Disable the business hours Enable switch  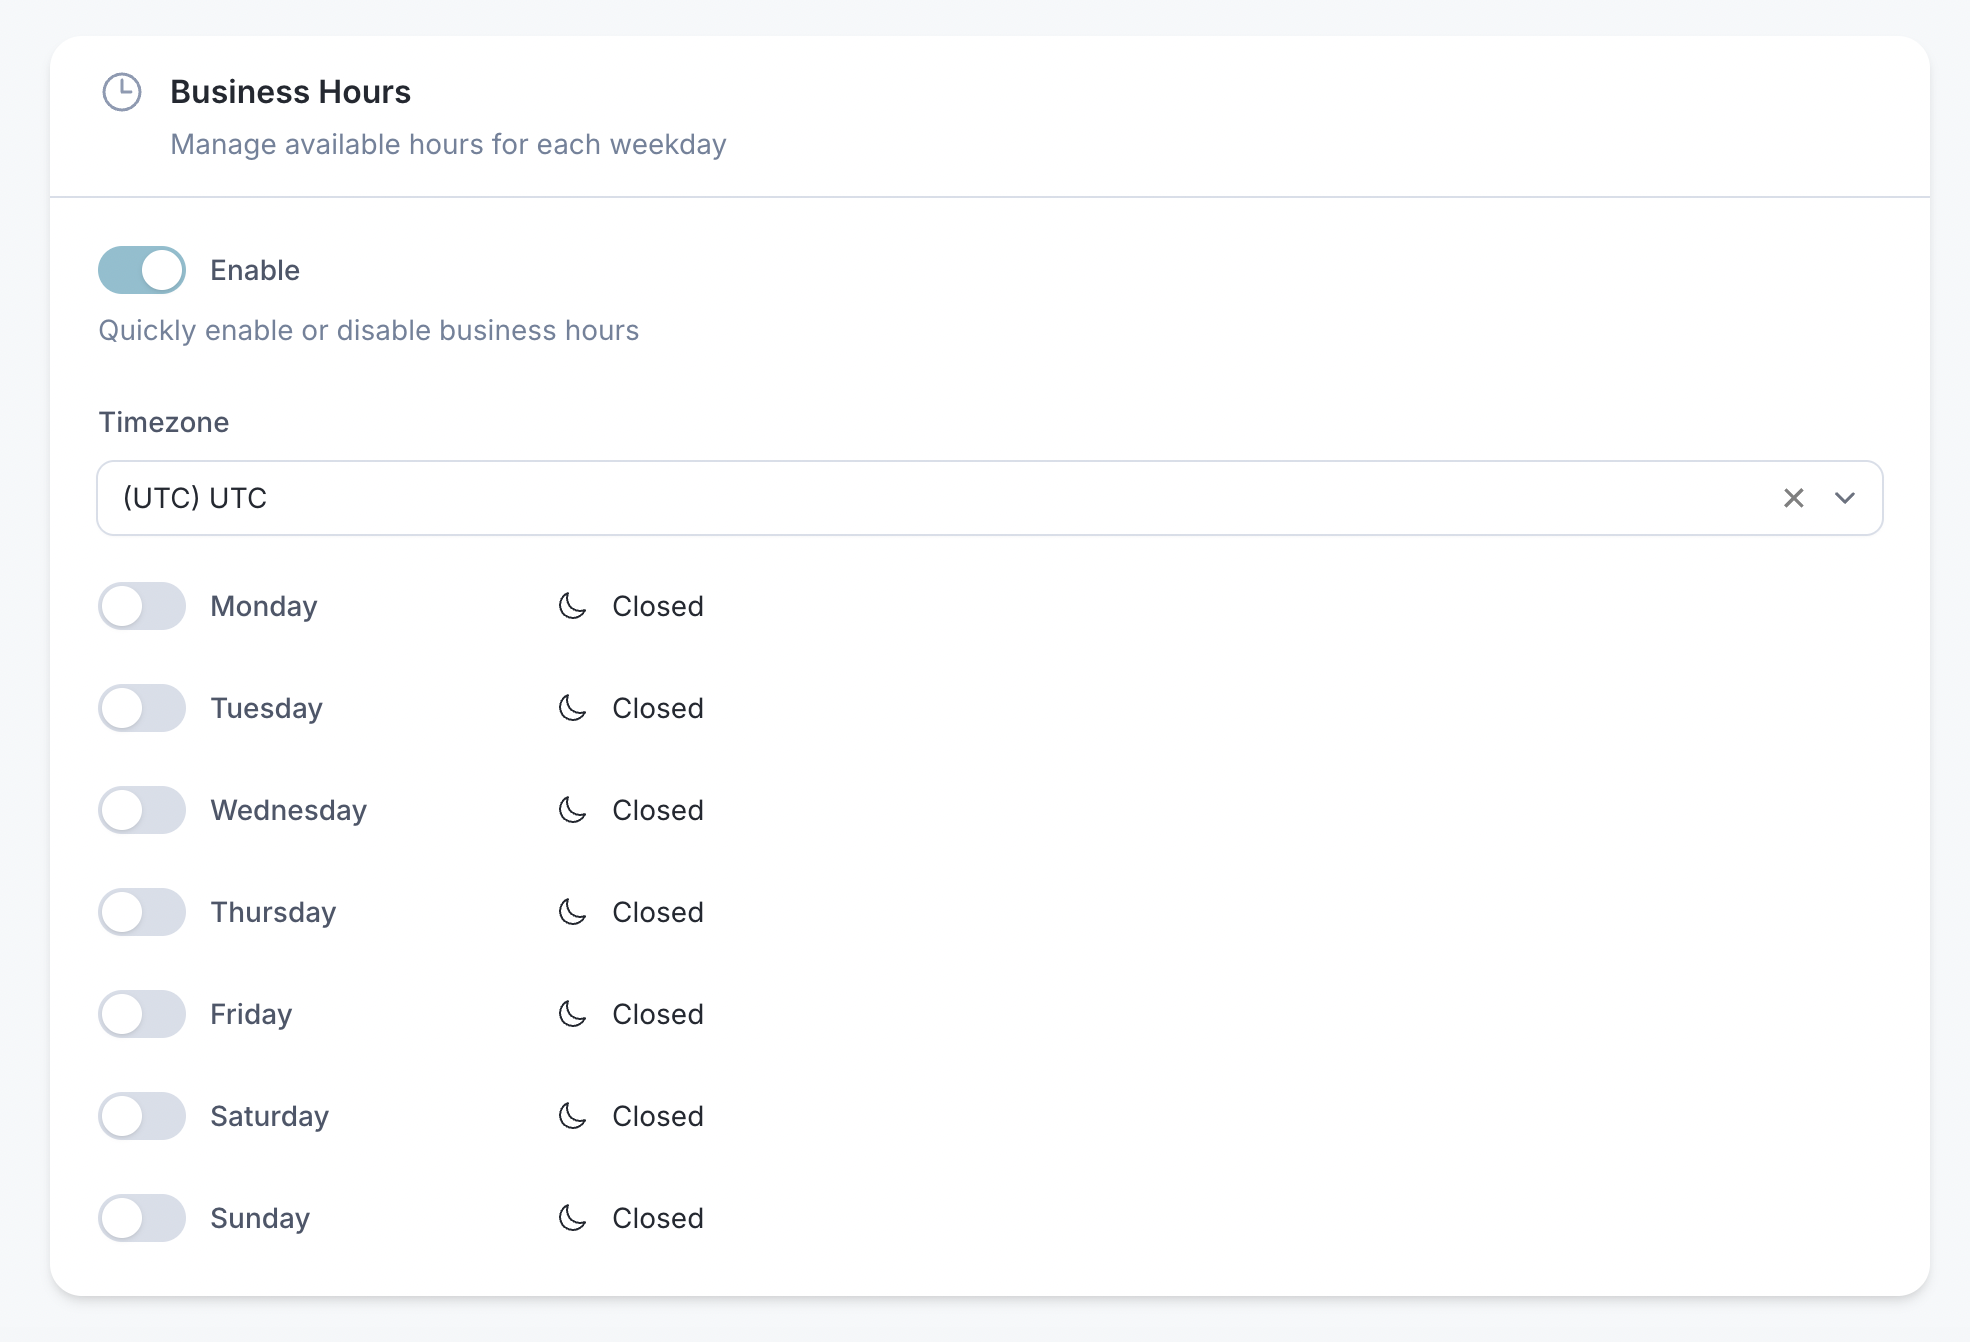142,270
